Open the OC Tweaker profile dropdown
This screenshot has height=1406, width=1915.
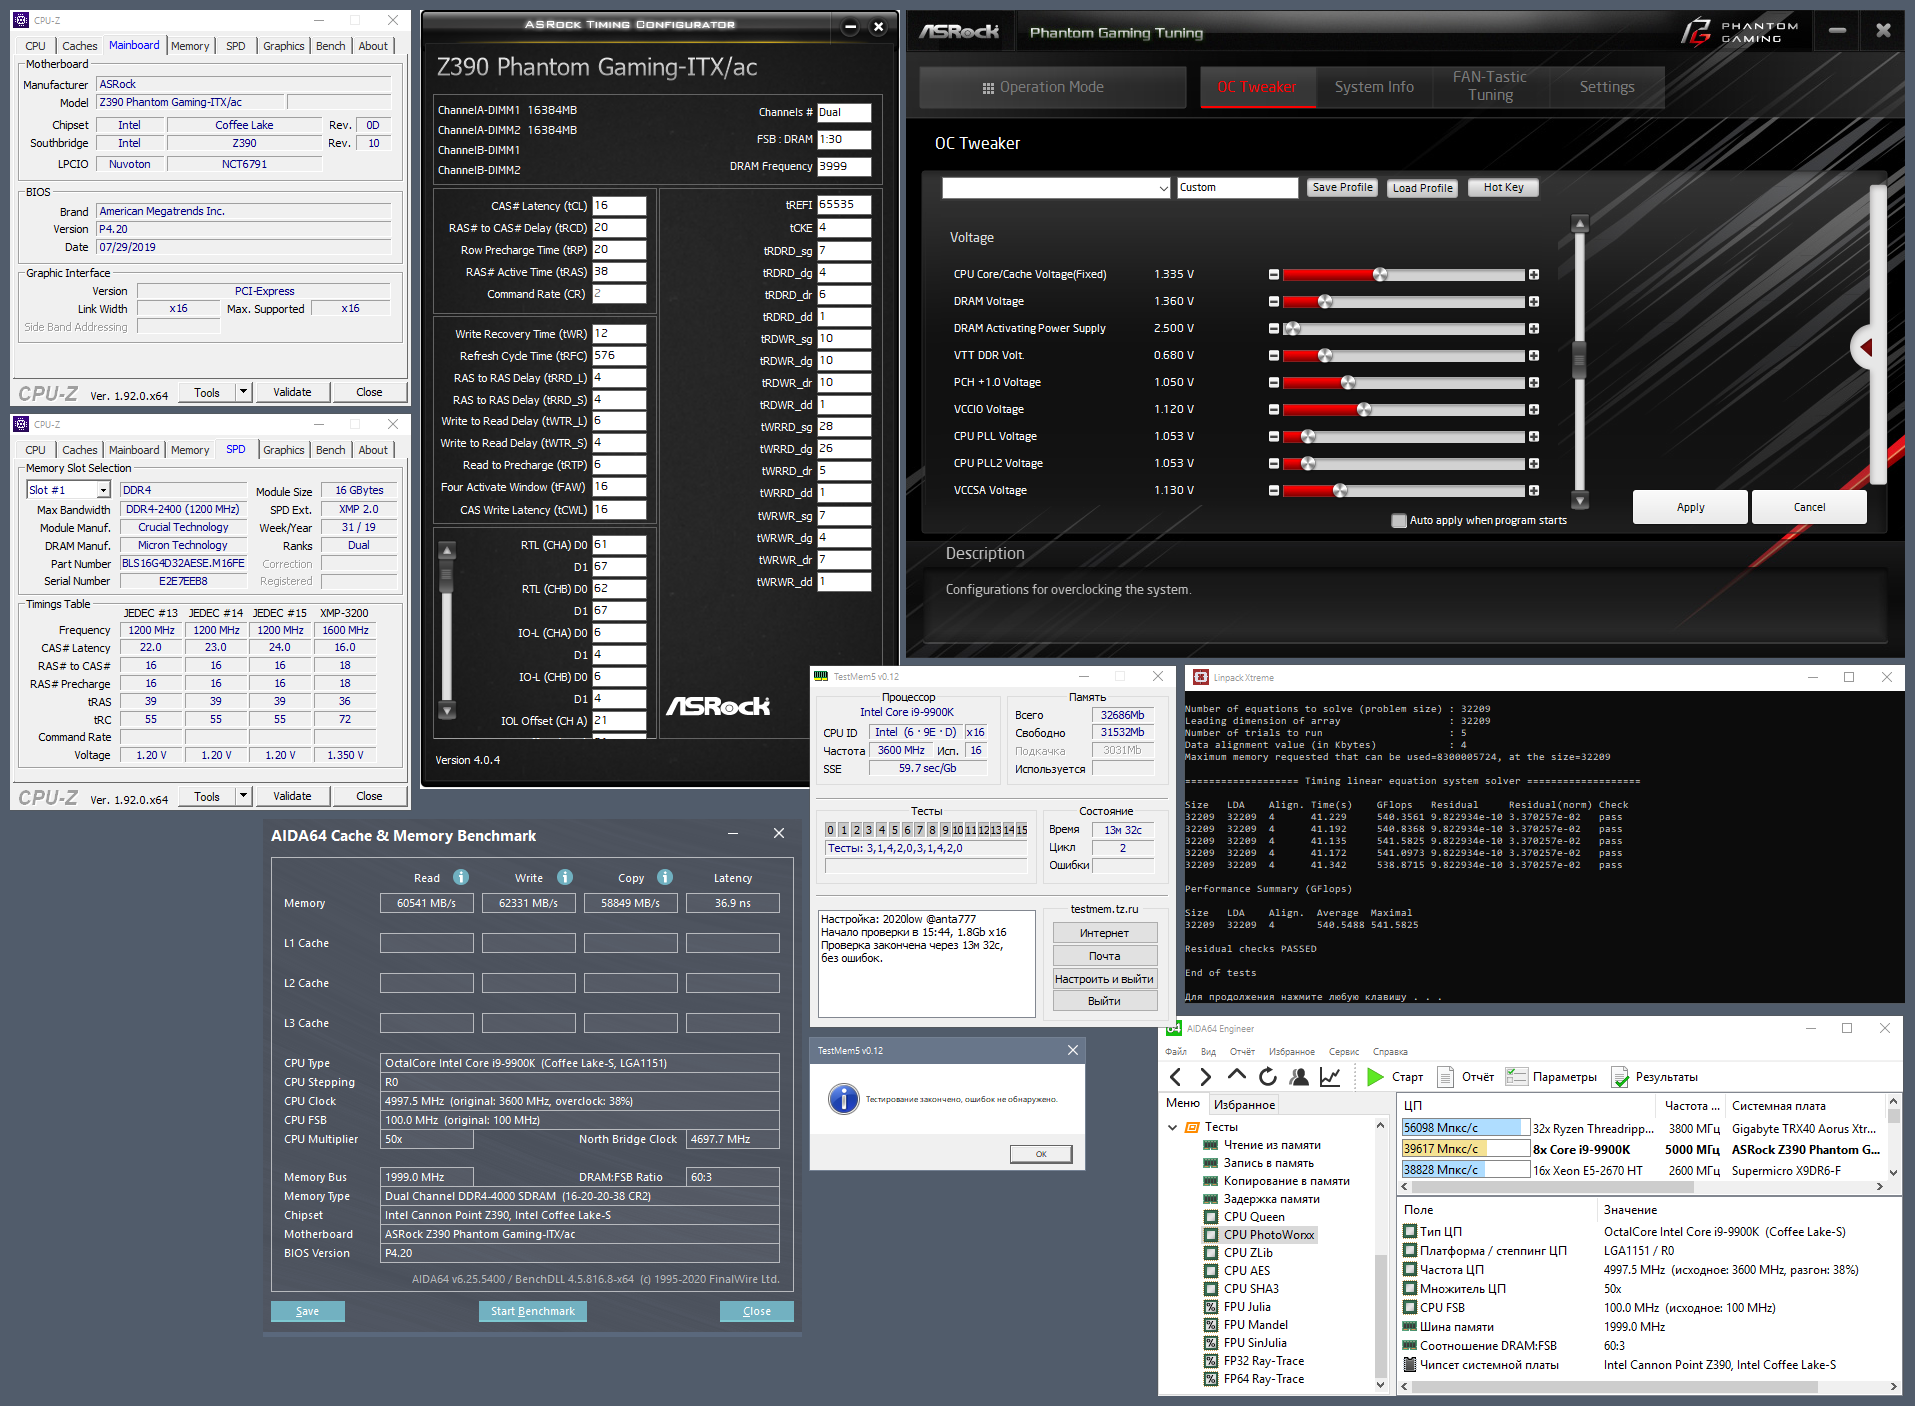pyautogui.click(x=1056, y=188)
